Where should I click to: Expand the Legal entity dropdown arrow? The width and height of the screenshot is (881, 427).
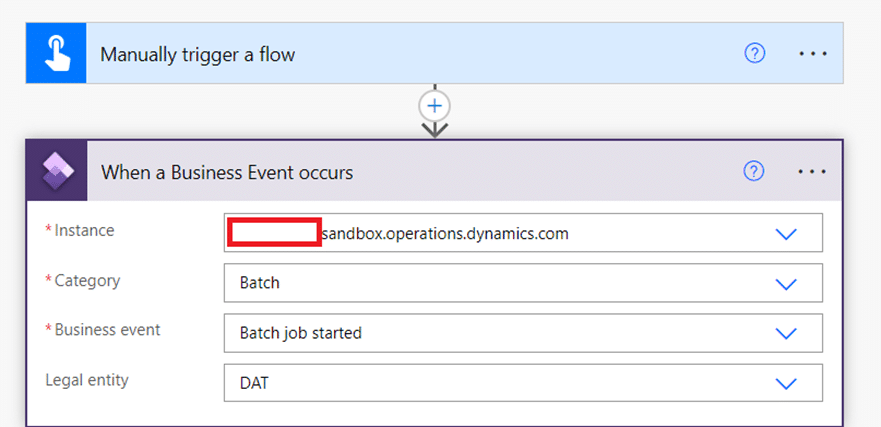click(x=786, y=384)
